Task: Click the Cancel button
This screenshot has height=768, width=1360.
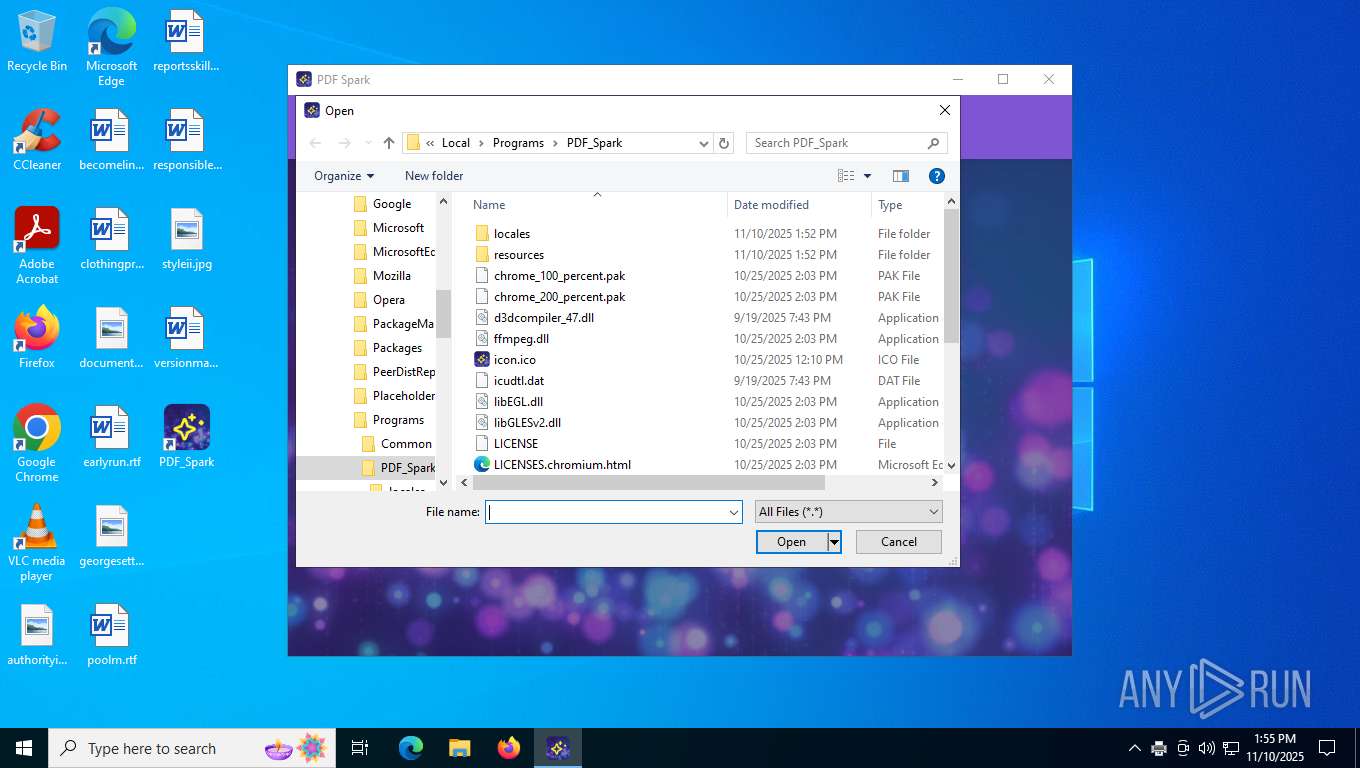Action: click(899, 542)
